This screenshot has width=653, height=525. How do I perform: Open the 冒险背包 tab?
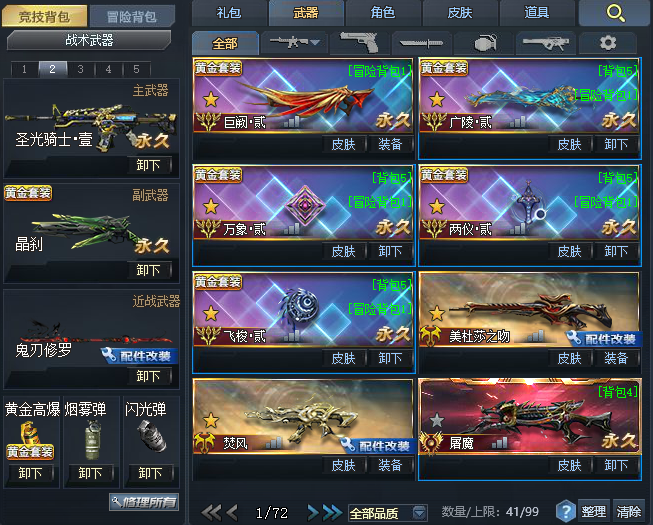tap(132, 16)
